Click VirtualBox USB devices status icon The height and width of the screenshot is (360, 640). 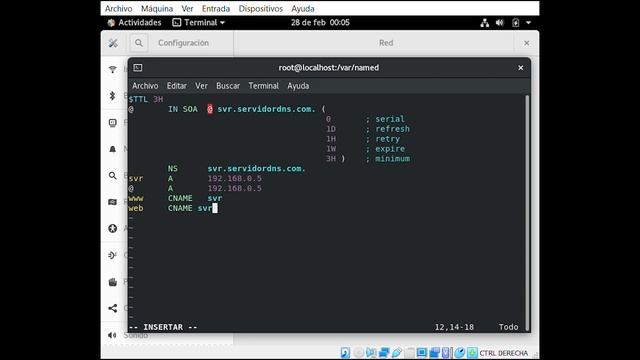(396, 353)
